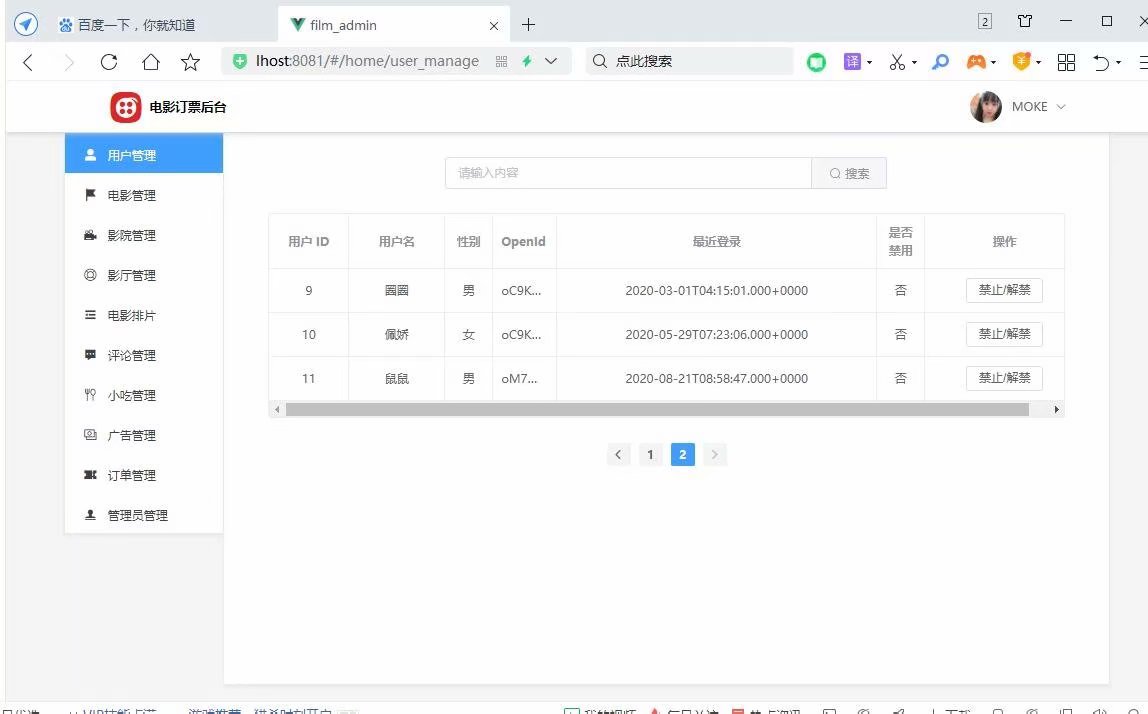Select 广告管理 in the sidebar menu
The image size is (1148, 714).
(x=130, y=435)
